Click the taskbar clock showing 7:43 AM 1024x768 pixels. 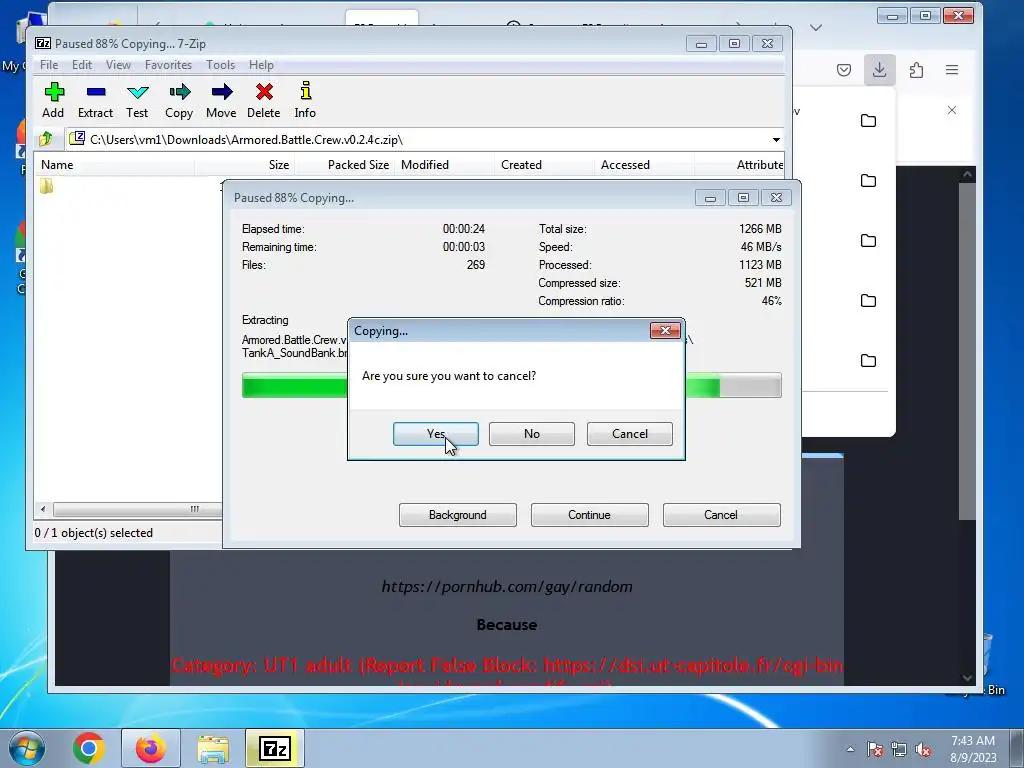(x=973, y=749)
